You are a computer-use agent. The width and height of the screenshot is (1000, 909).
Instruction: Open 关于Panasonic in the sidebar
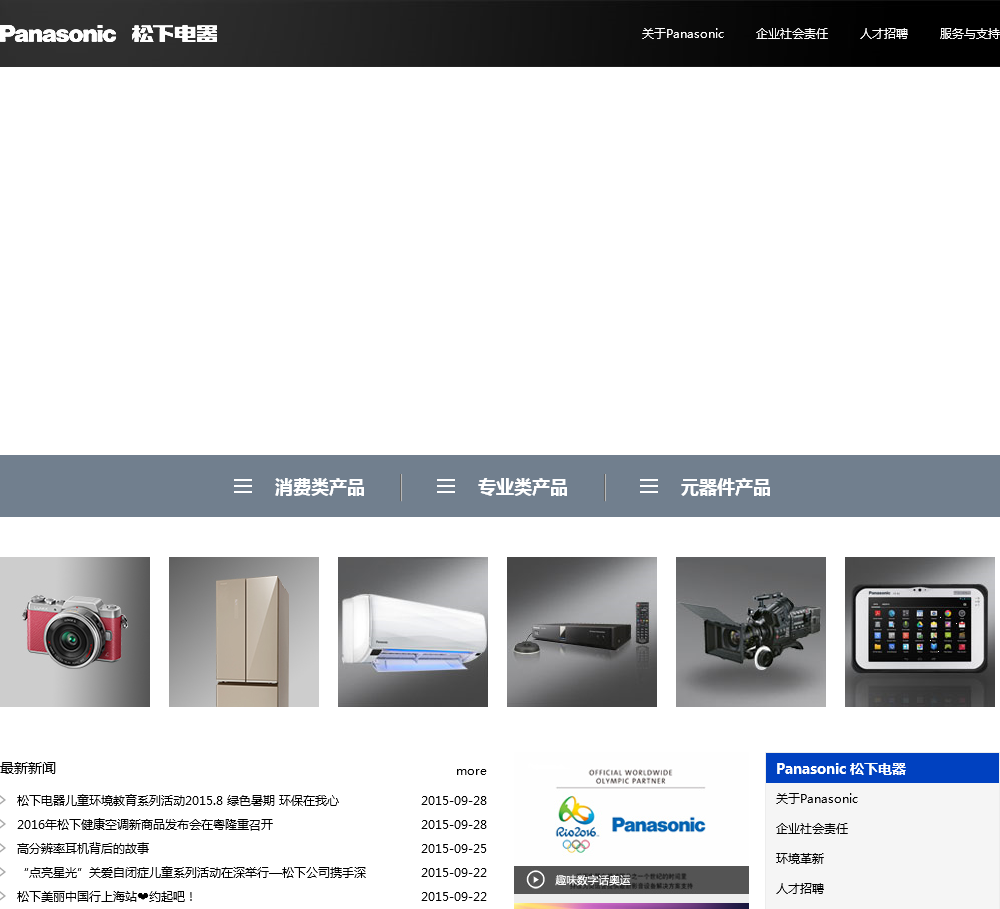[x=816, y=799]
